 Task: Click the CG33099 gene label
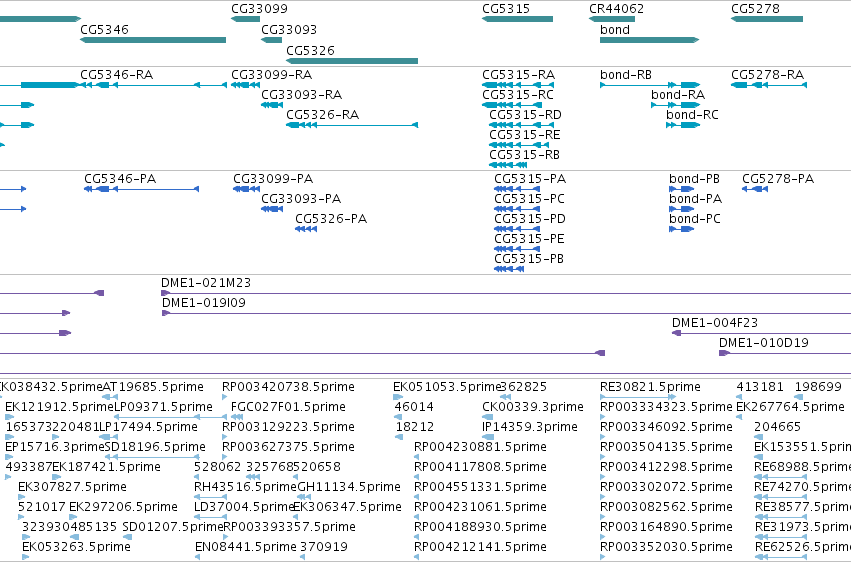[x=259, y=9]
